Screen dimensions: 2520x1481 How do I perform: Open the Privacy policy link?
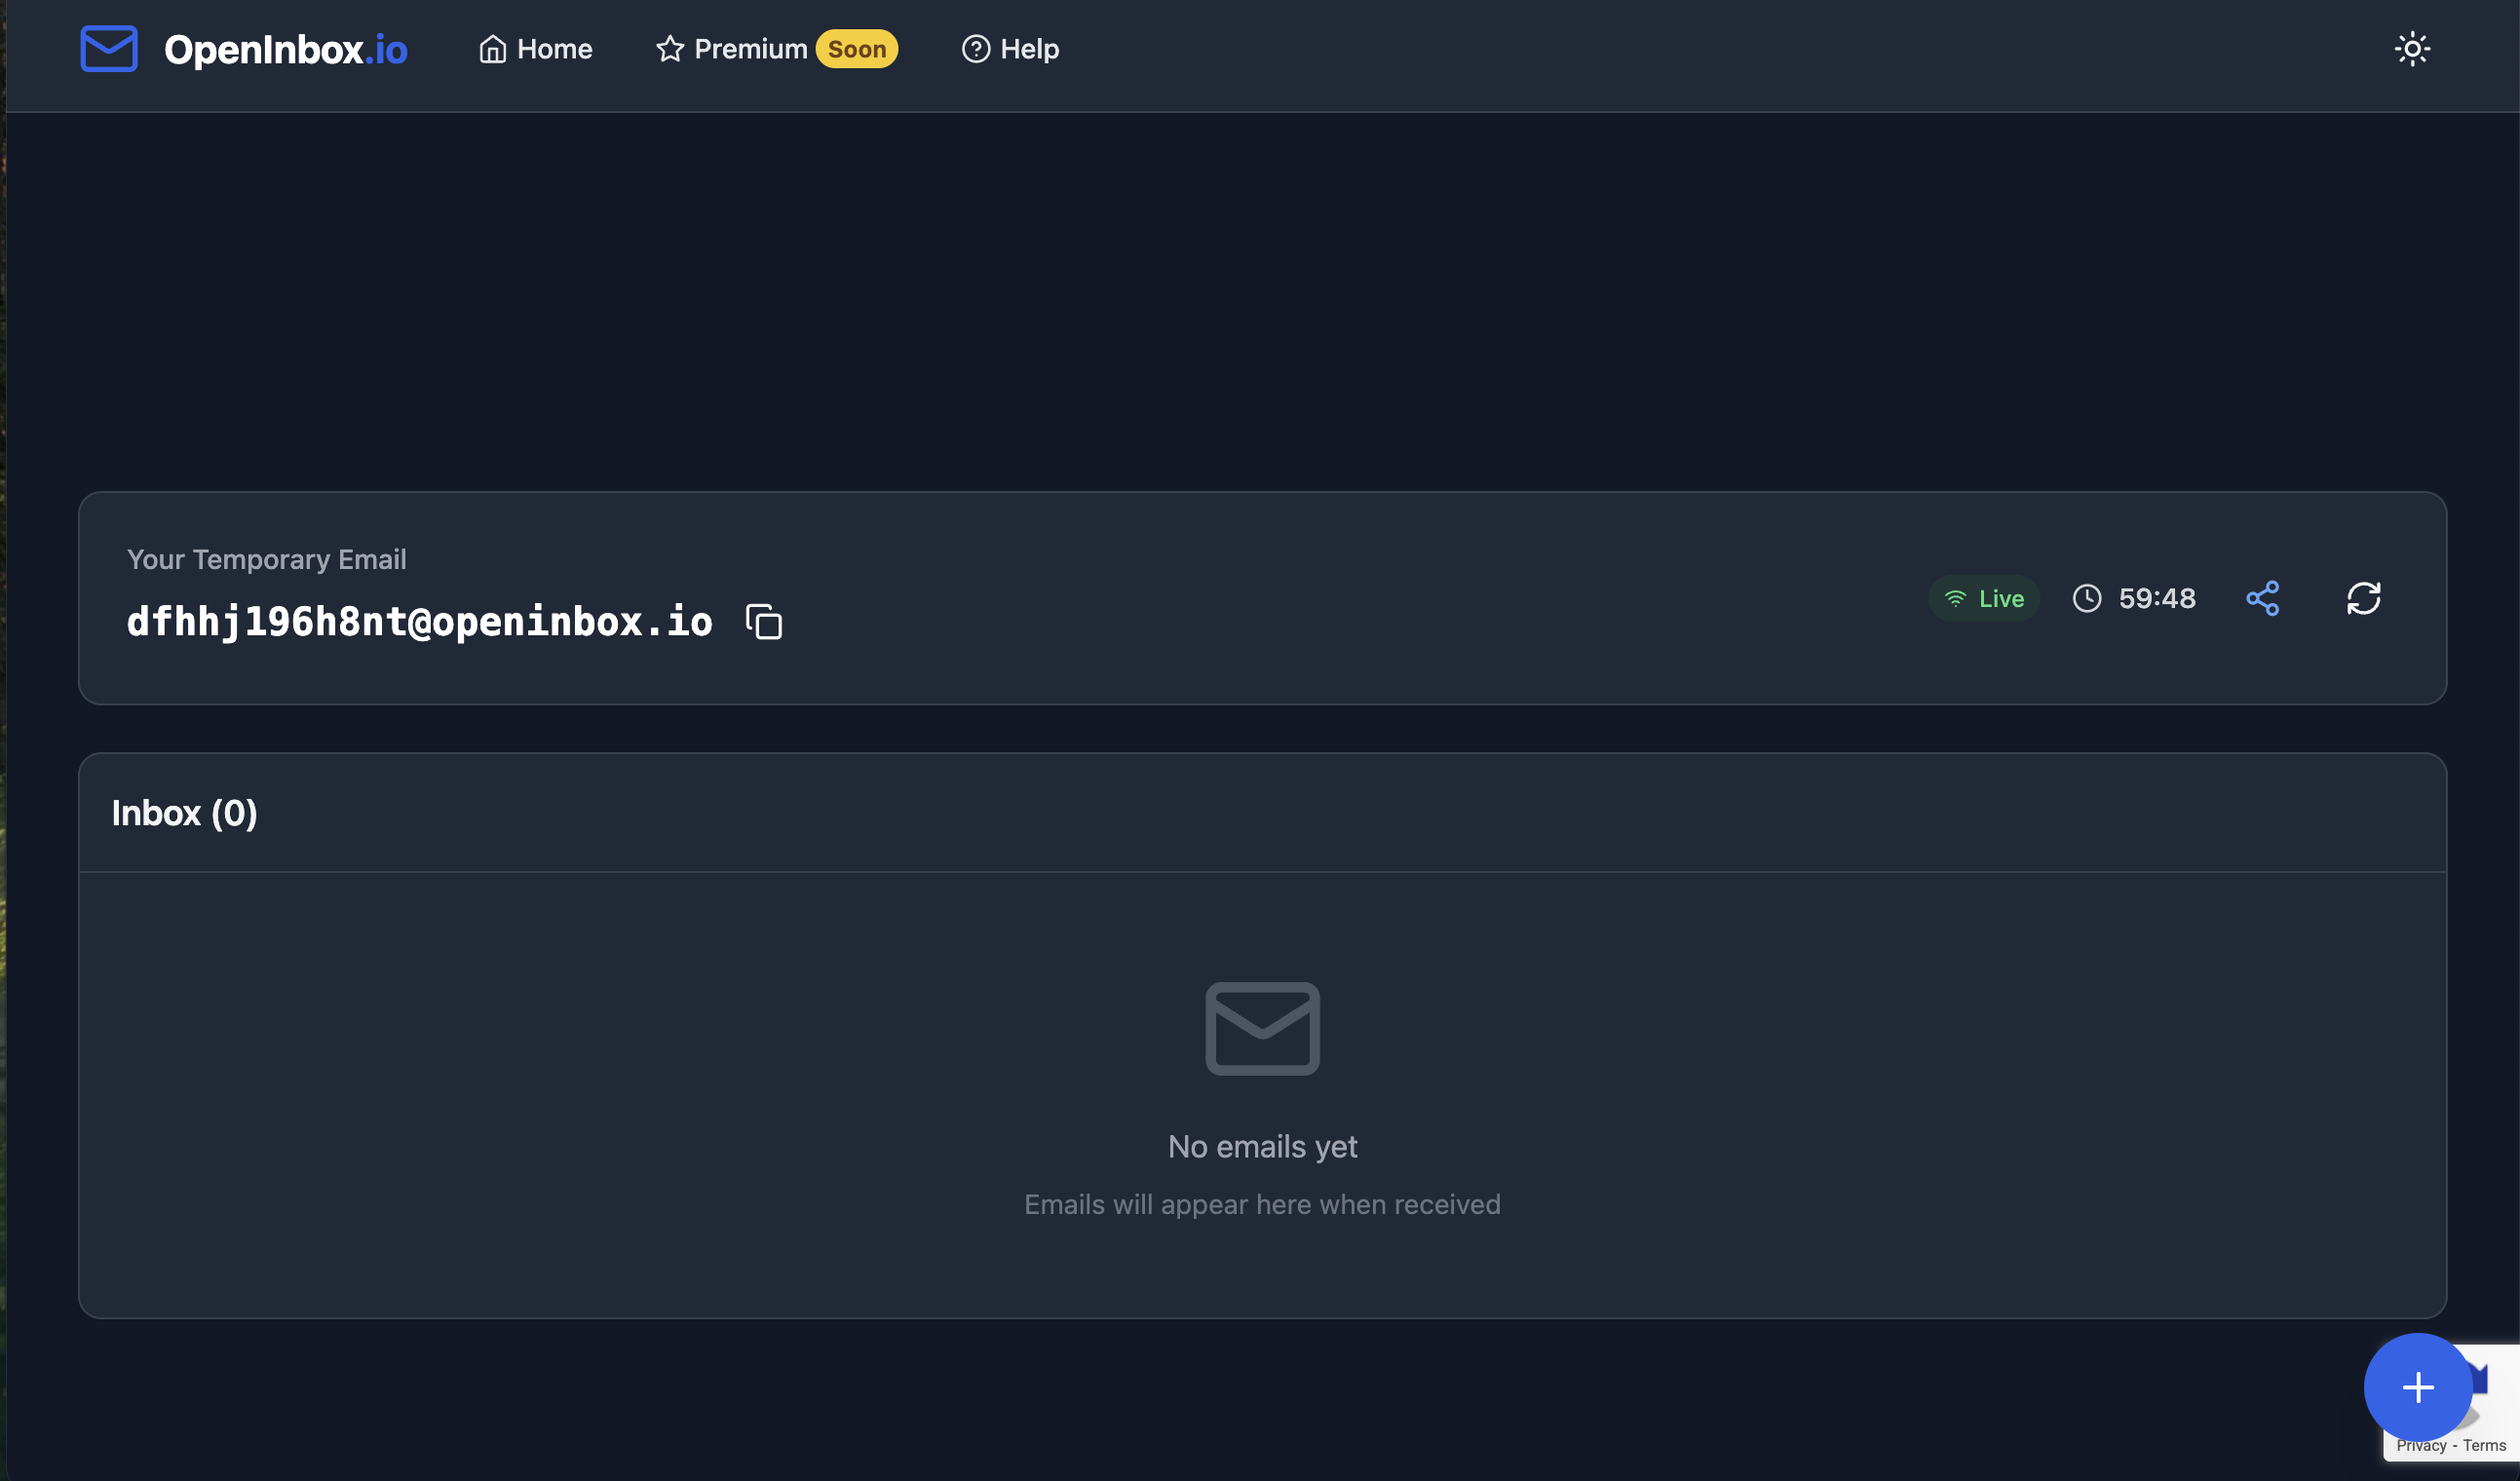2422,1445
